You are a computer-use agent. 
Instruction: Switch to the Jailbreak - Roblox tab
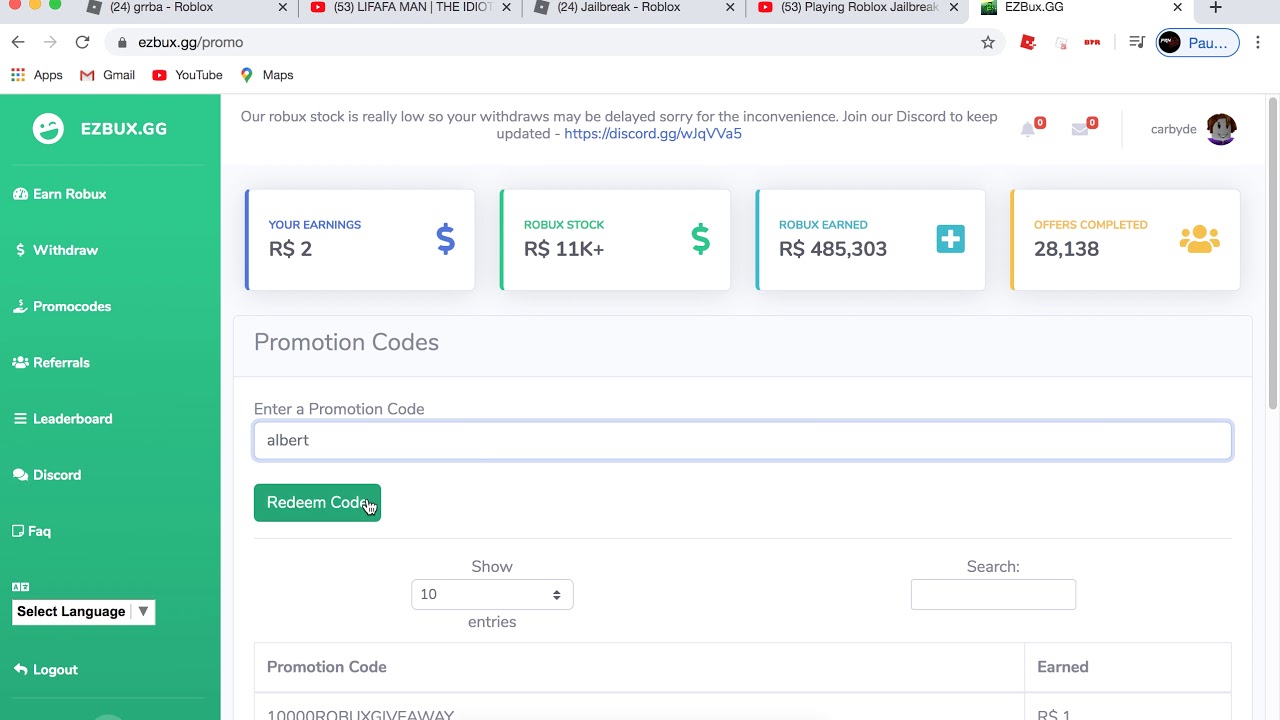click(620, 8)
